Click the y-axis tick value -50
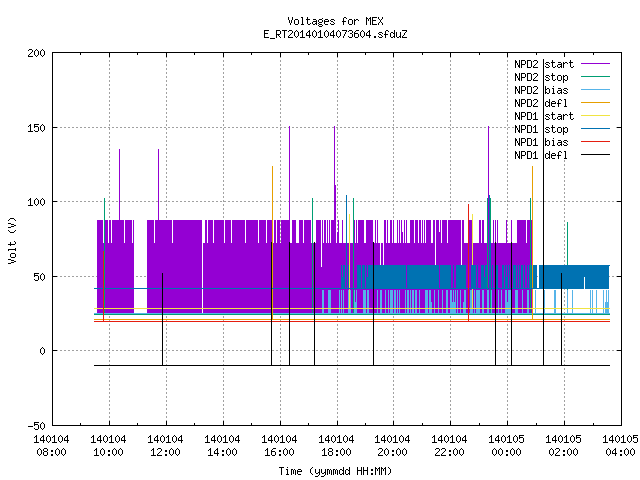Viewport: 640px width, 480px height. coord(36,426)
